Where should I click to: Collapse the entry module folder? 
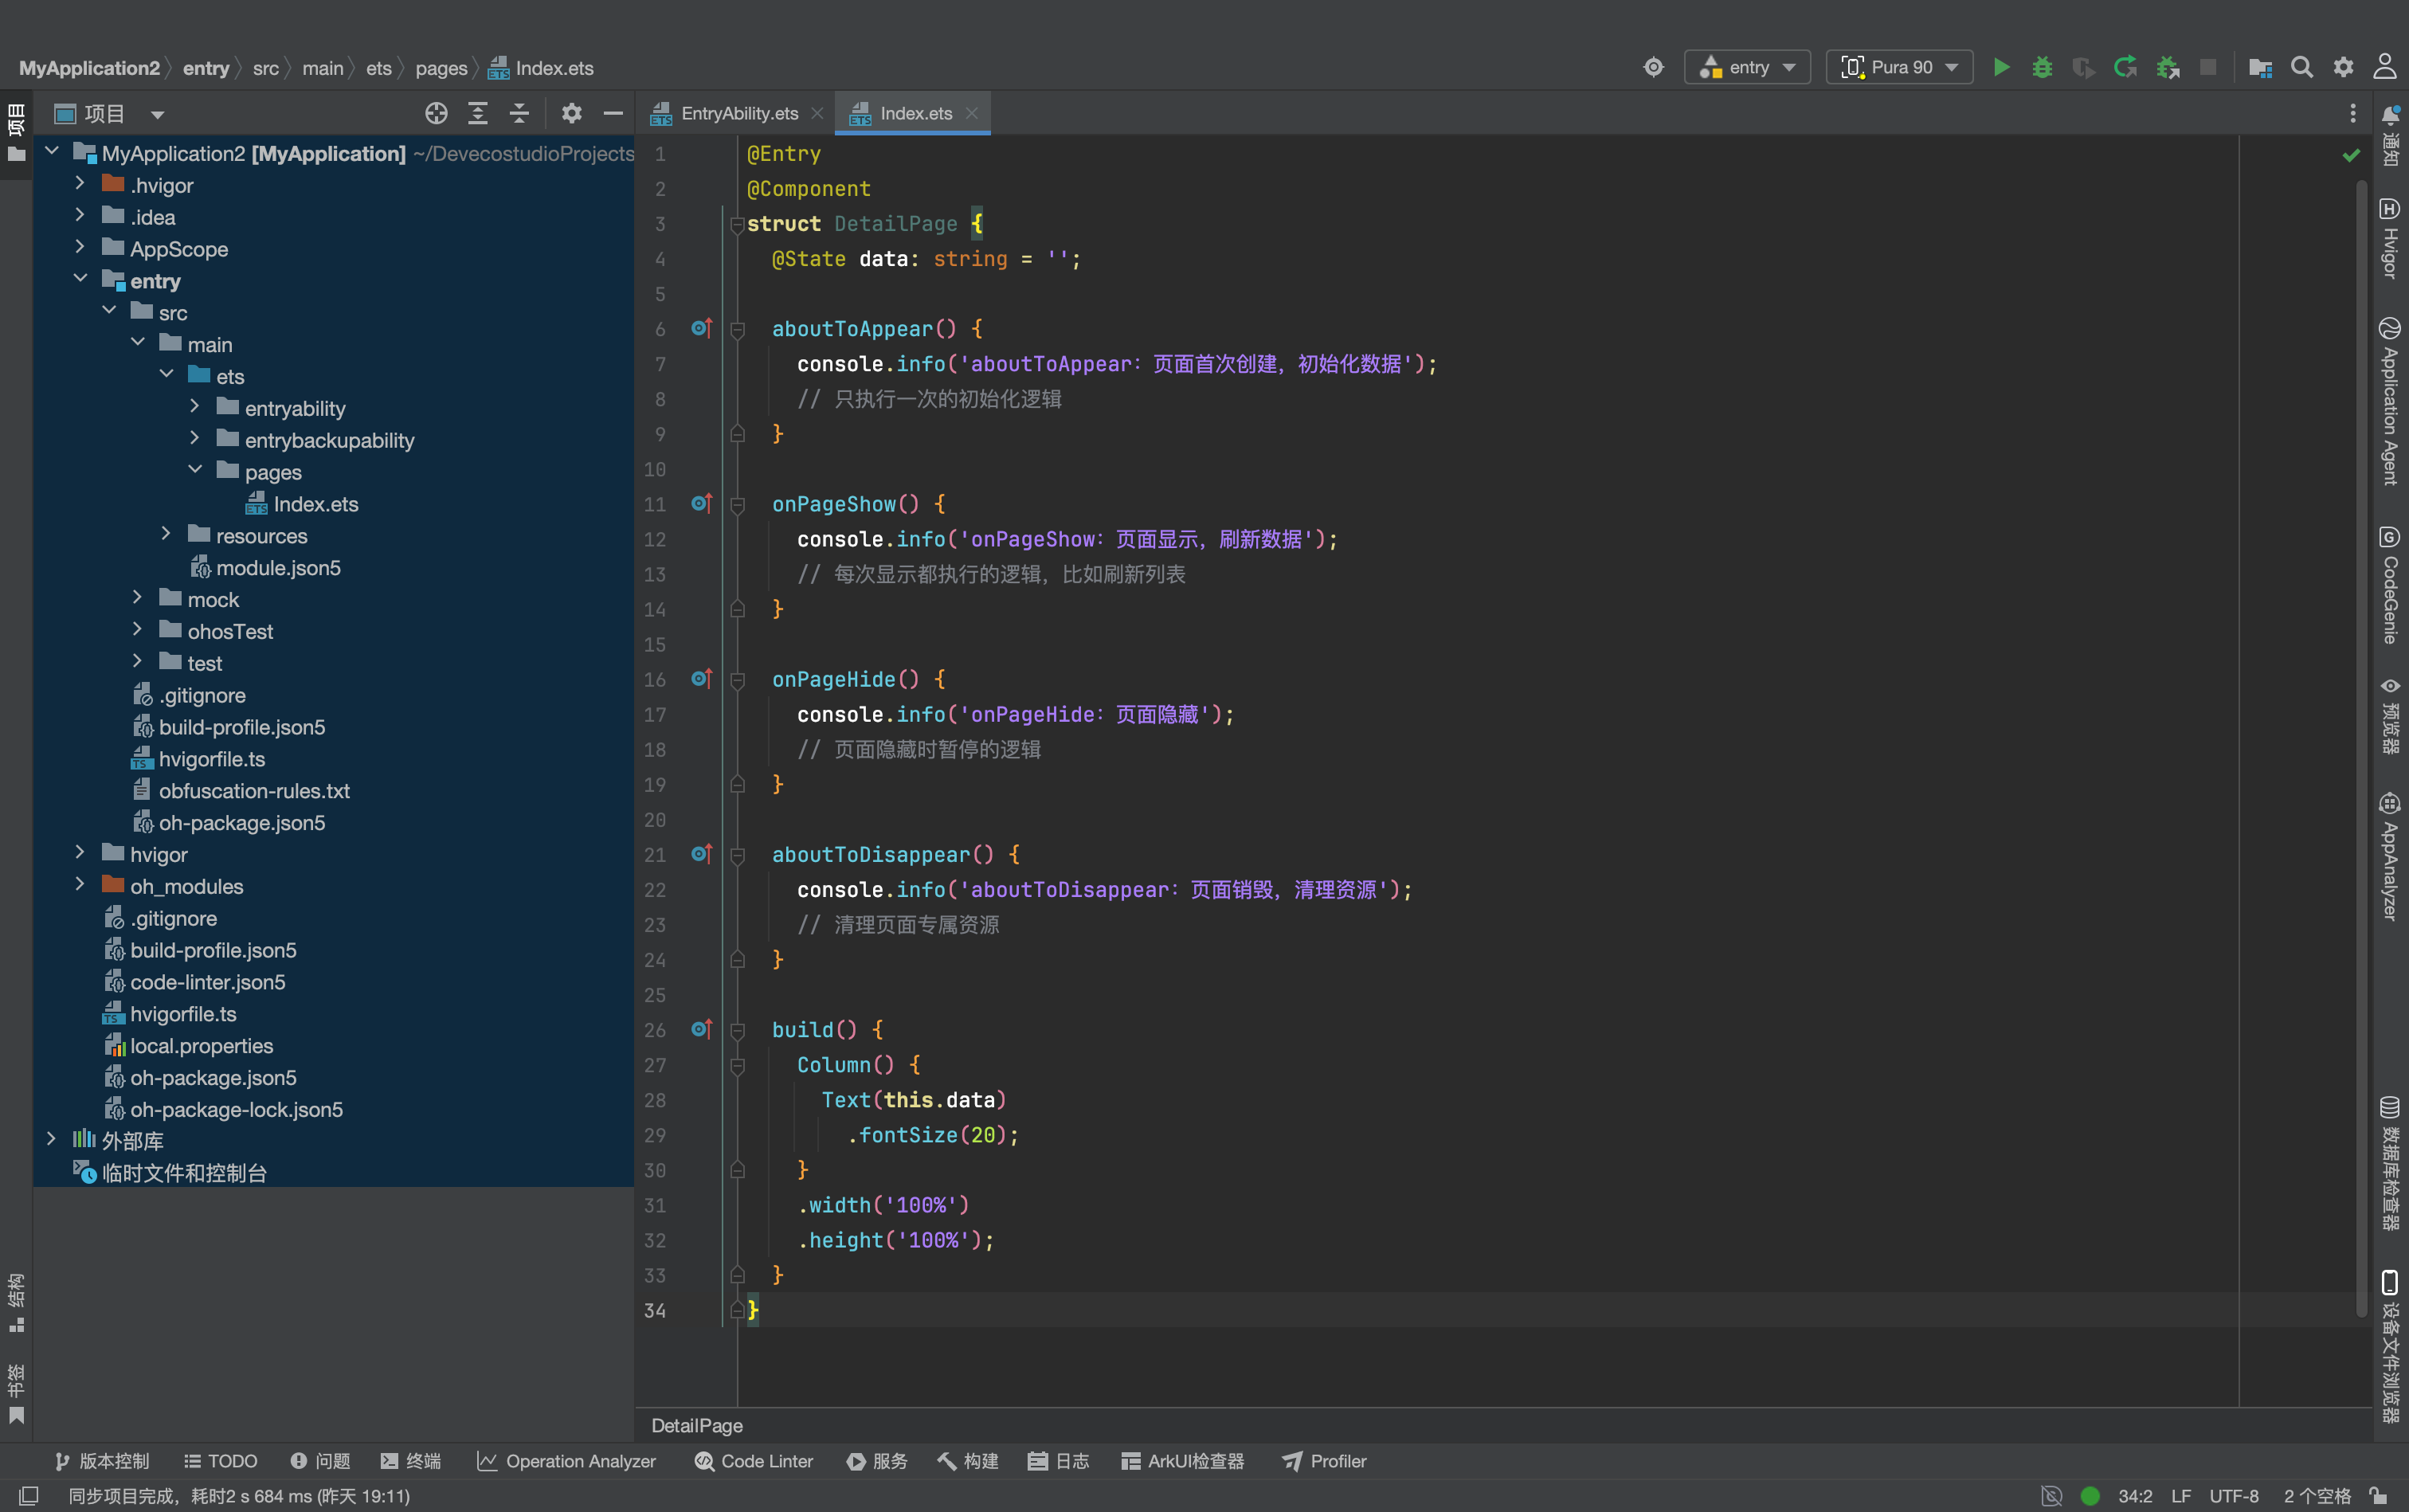[80, 280]
